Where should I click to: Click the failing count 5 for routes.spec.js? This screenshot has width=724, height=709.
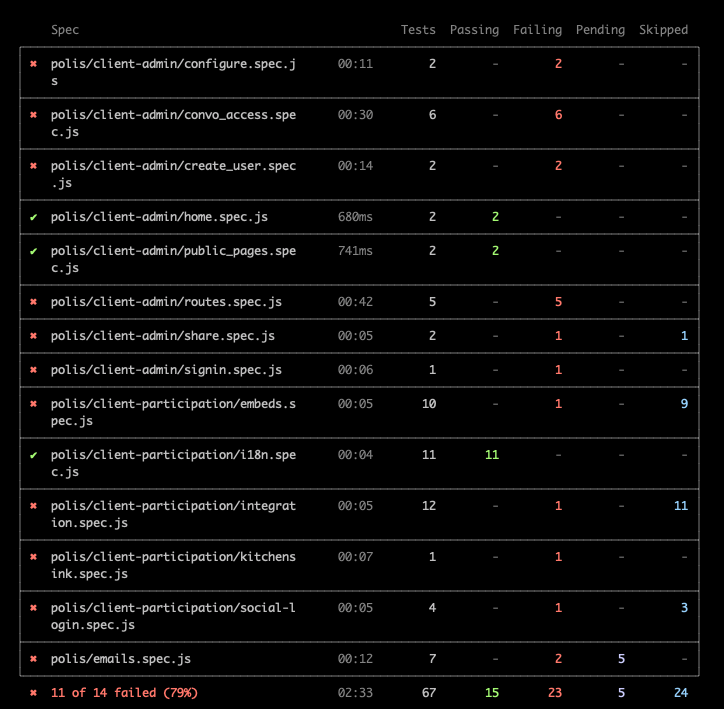point(558,302)
